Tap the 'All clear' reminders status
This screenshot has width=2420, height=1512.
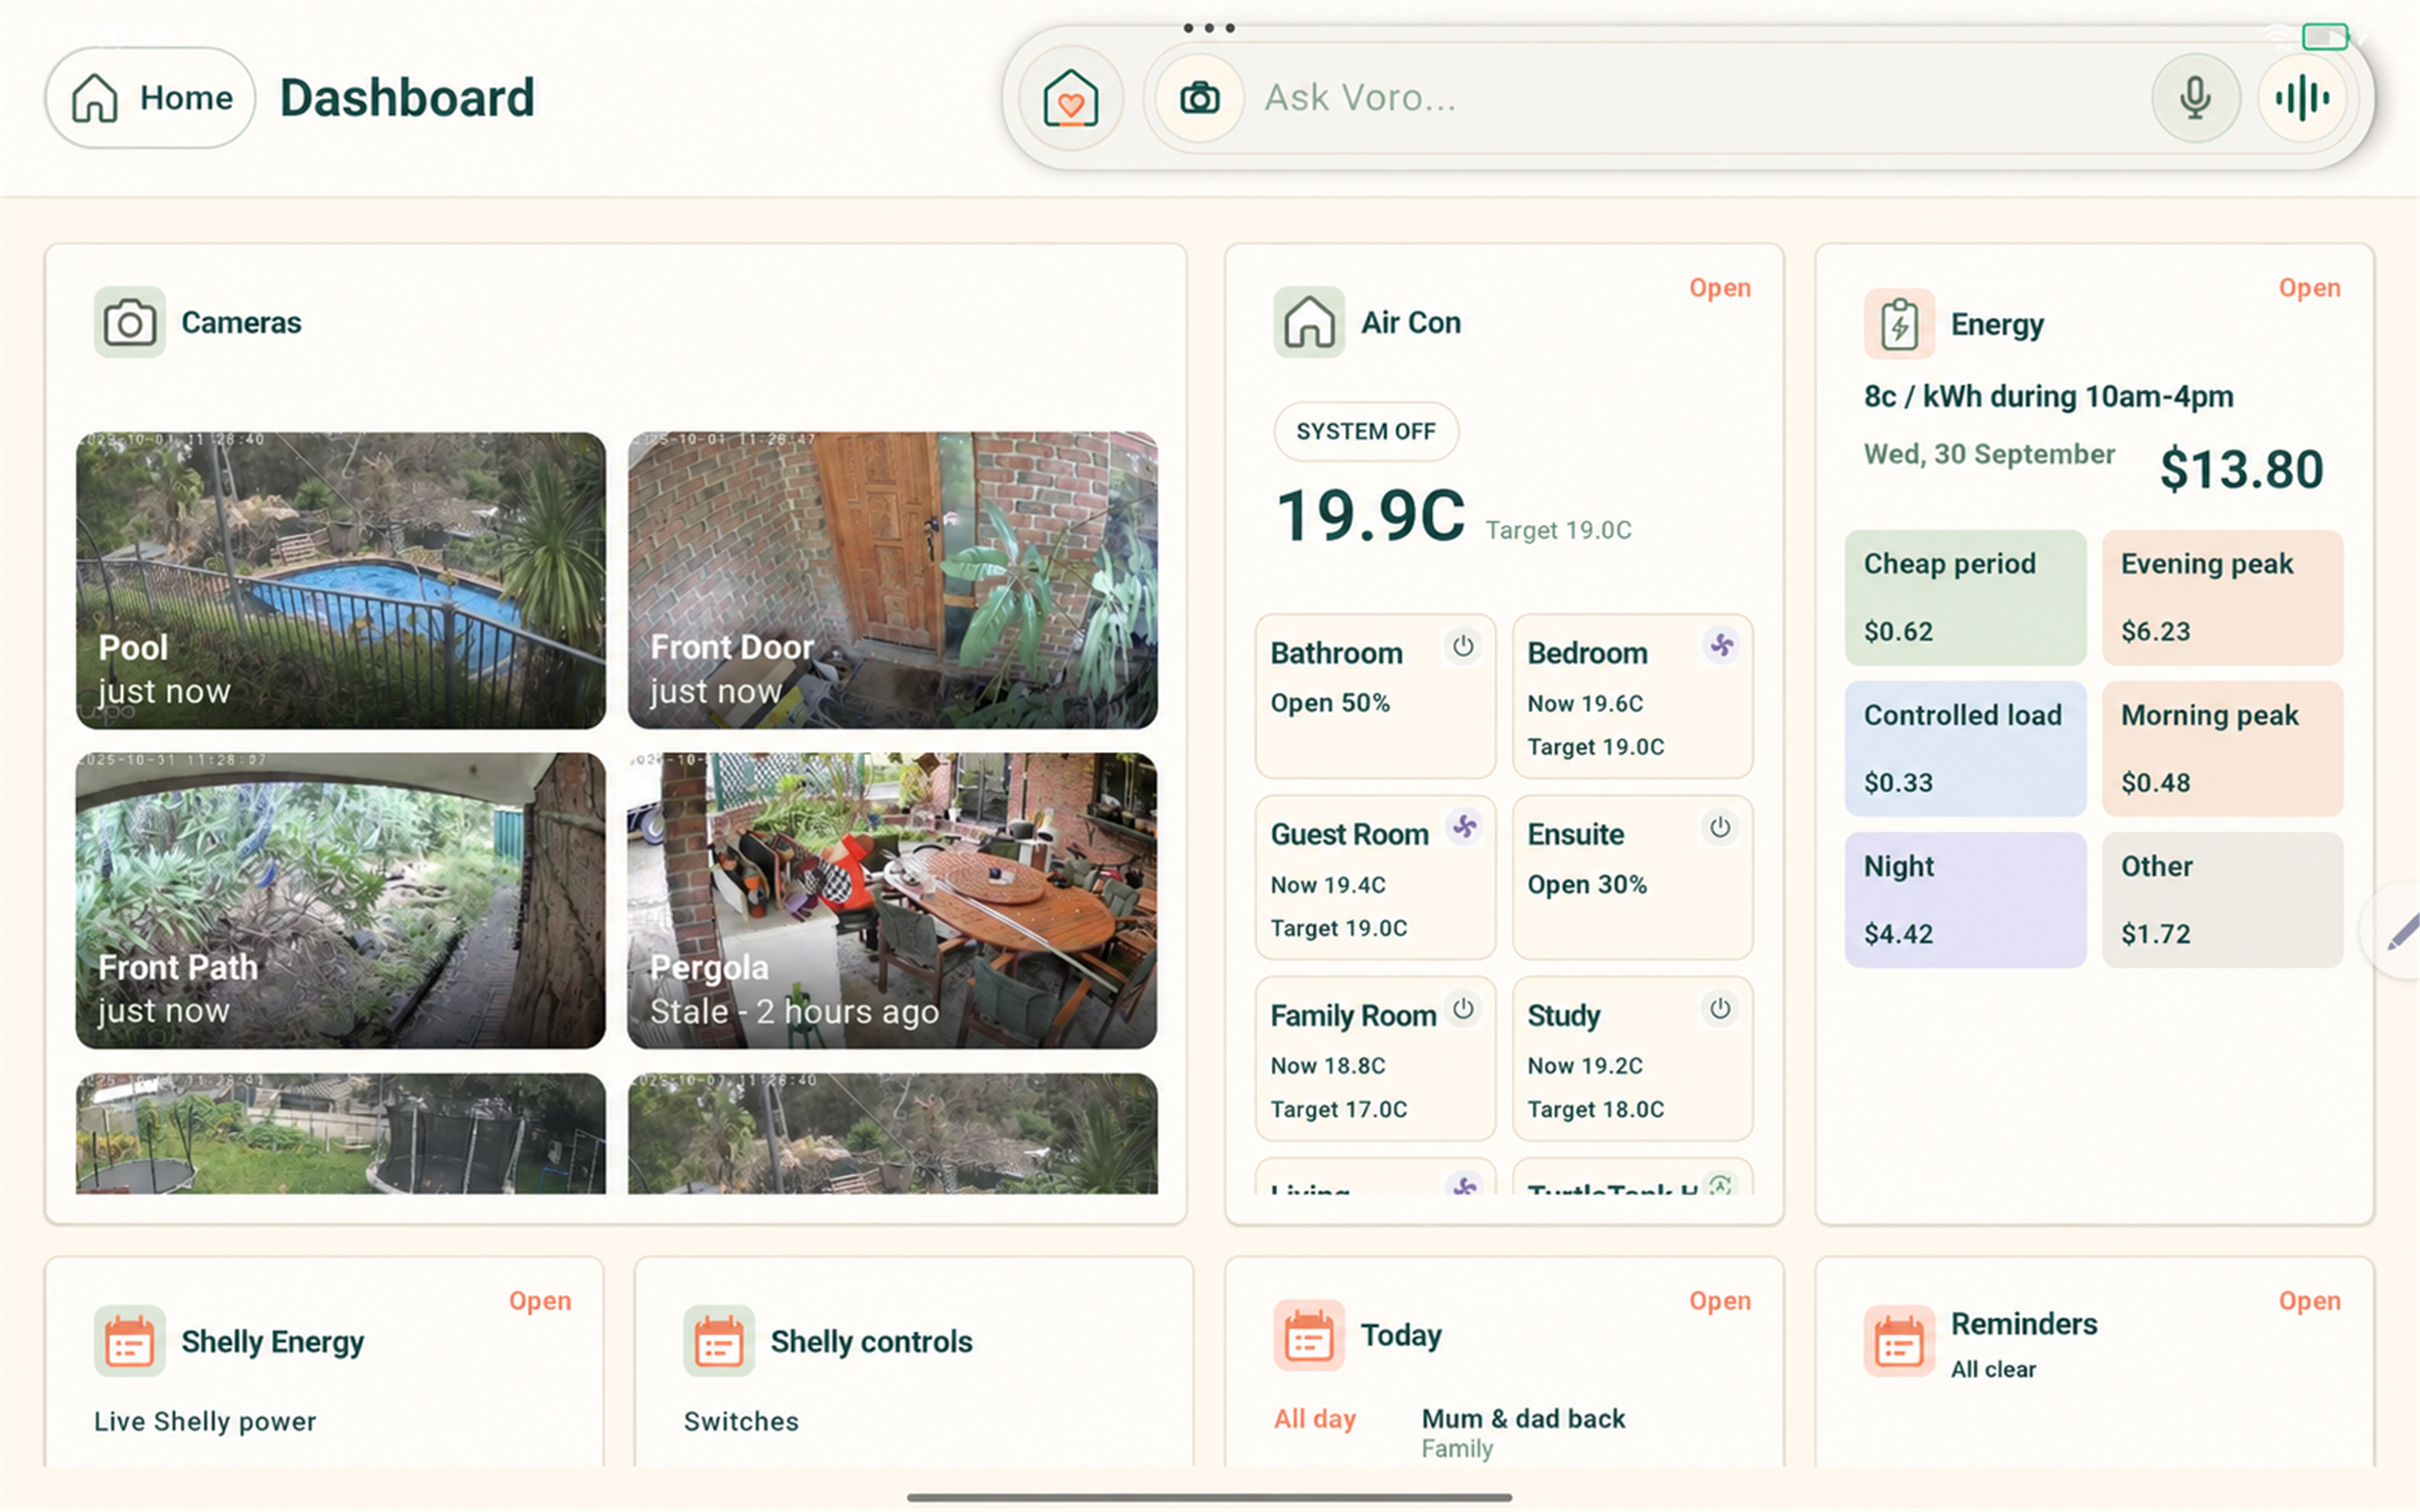(x=1993, y=1369)
